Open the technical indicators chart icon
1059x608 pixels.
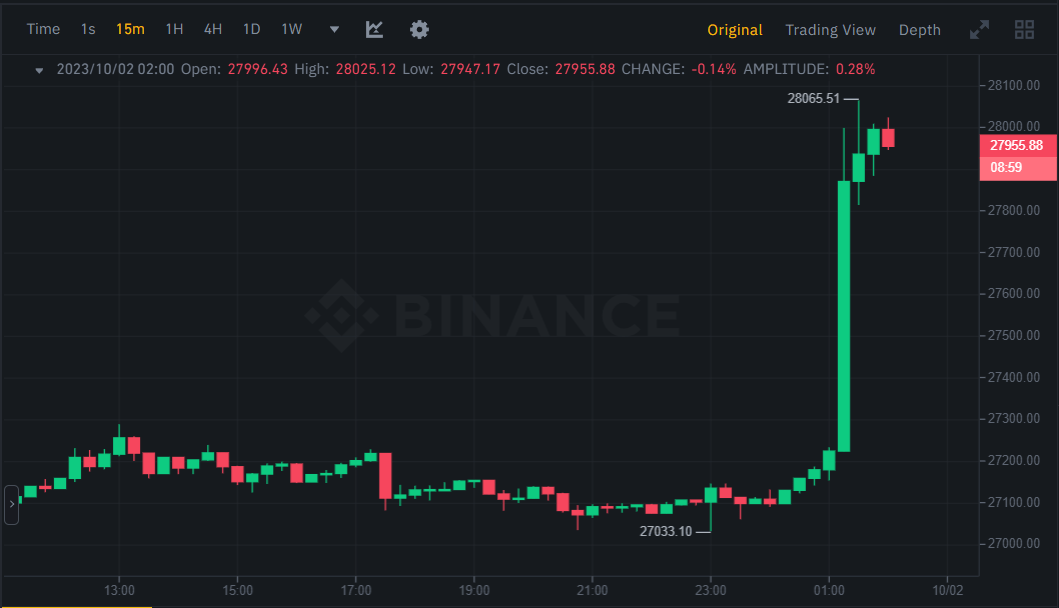[x=374, y=29]
